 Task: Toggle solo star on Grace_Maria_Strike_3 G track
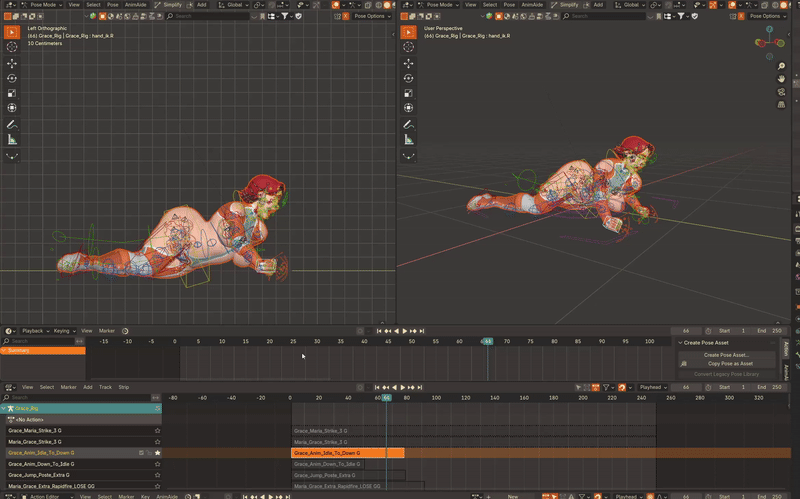tap(157, 431)
